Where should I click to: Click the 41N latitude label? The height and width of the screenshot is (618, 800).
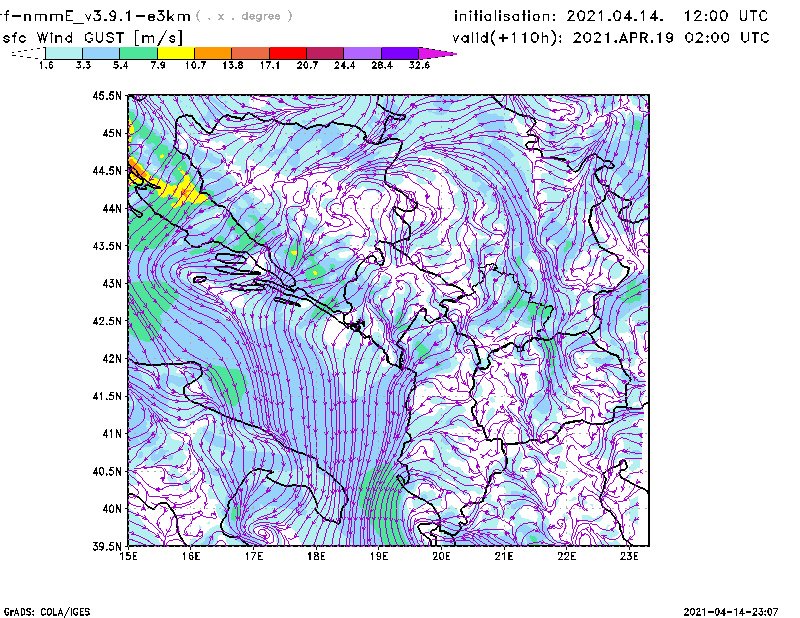point(112,434)
